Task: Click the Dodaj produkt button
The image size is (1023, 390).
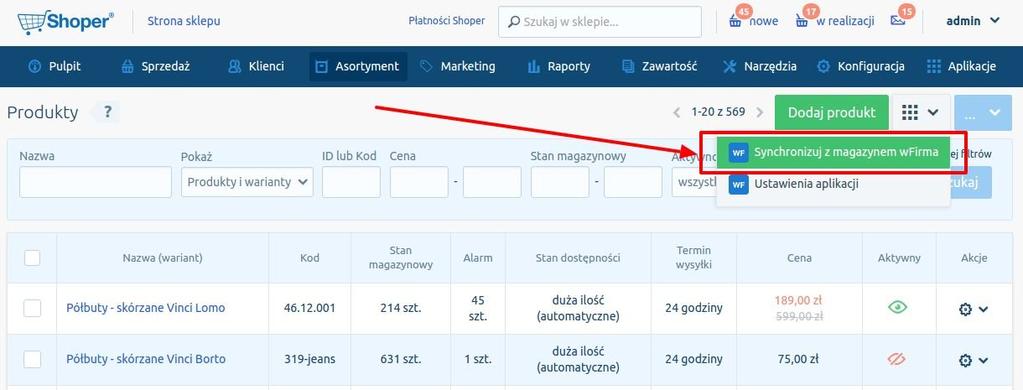Action: [832, 112]
